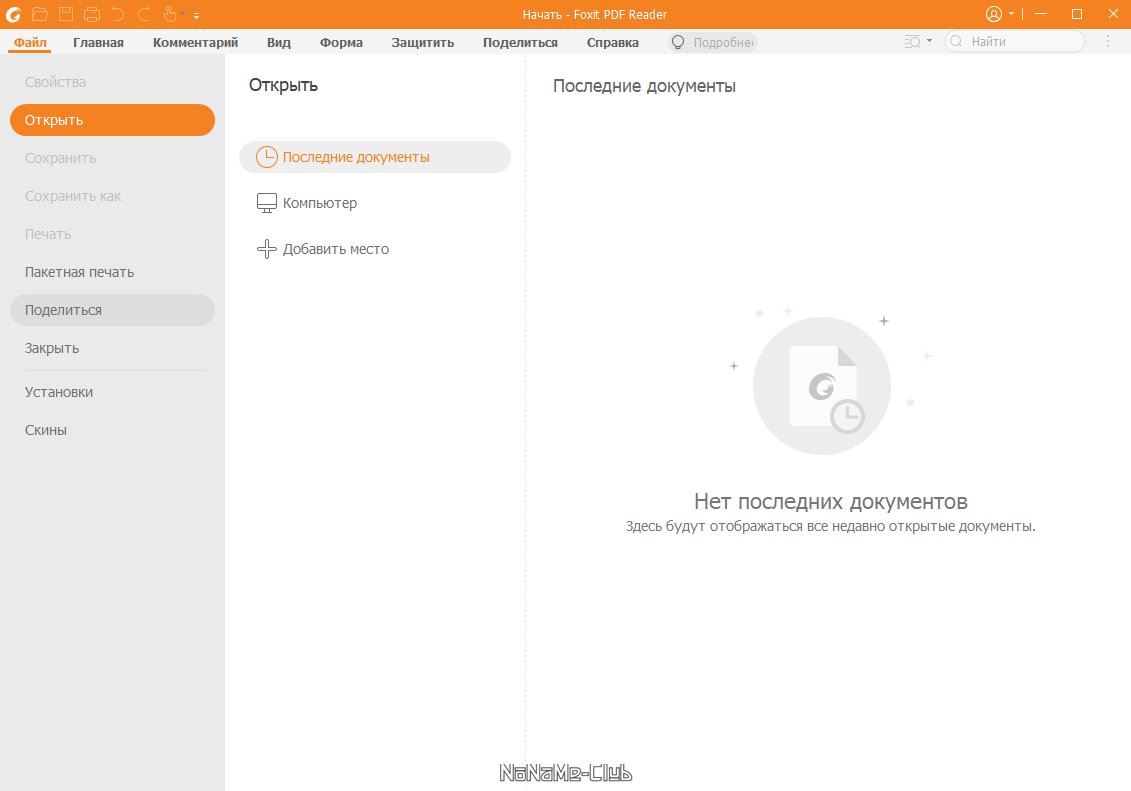Image resolution: width=1131 pixels, height=791 pixels.
Task: Click the save floppy disk icon
Action: (x=66, y=14)
